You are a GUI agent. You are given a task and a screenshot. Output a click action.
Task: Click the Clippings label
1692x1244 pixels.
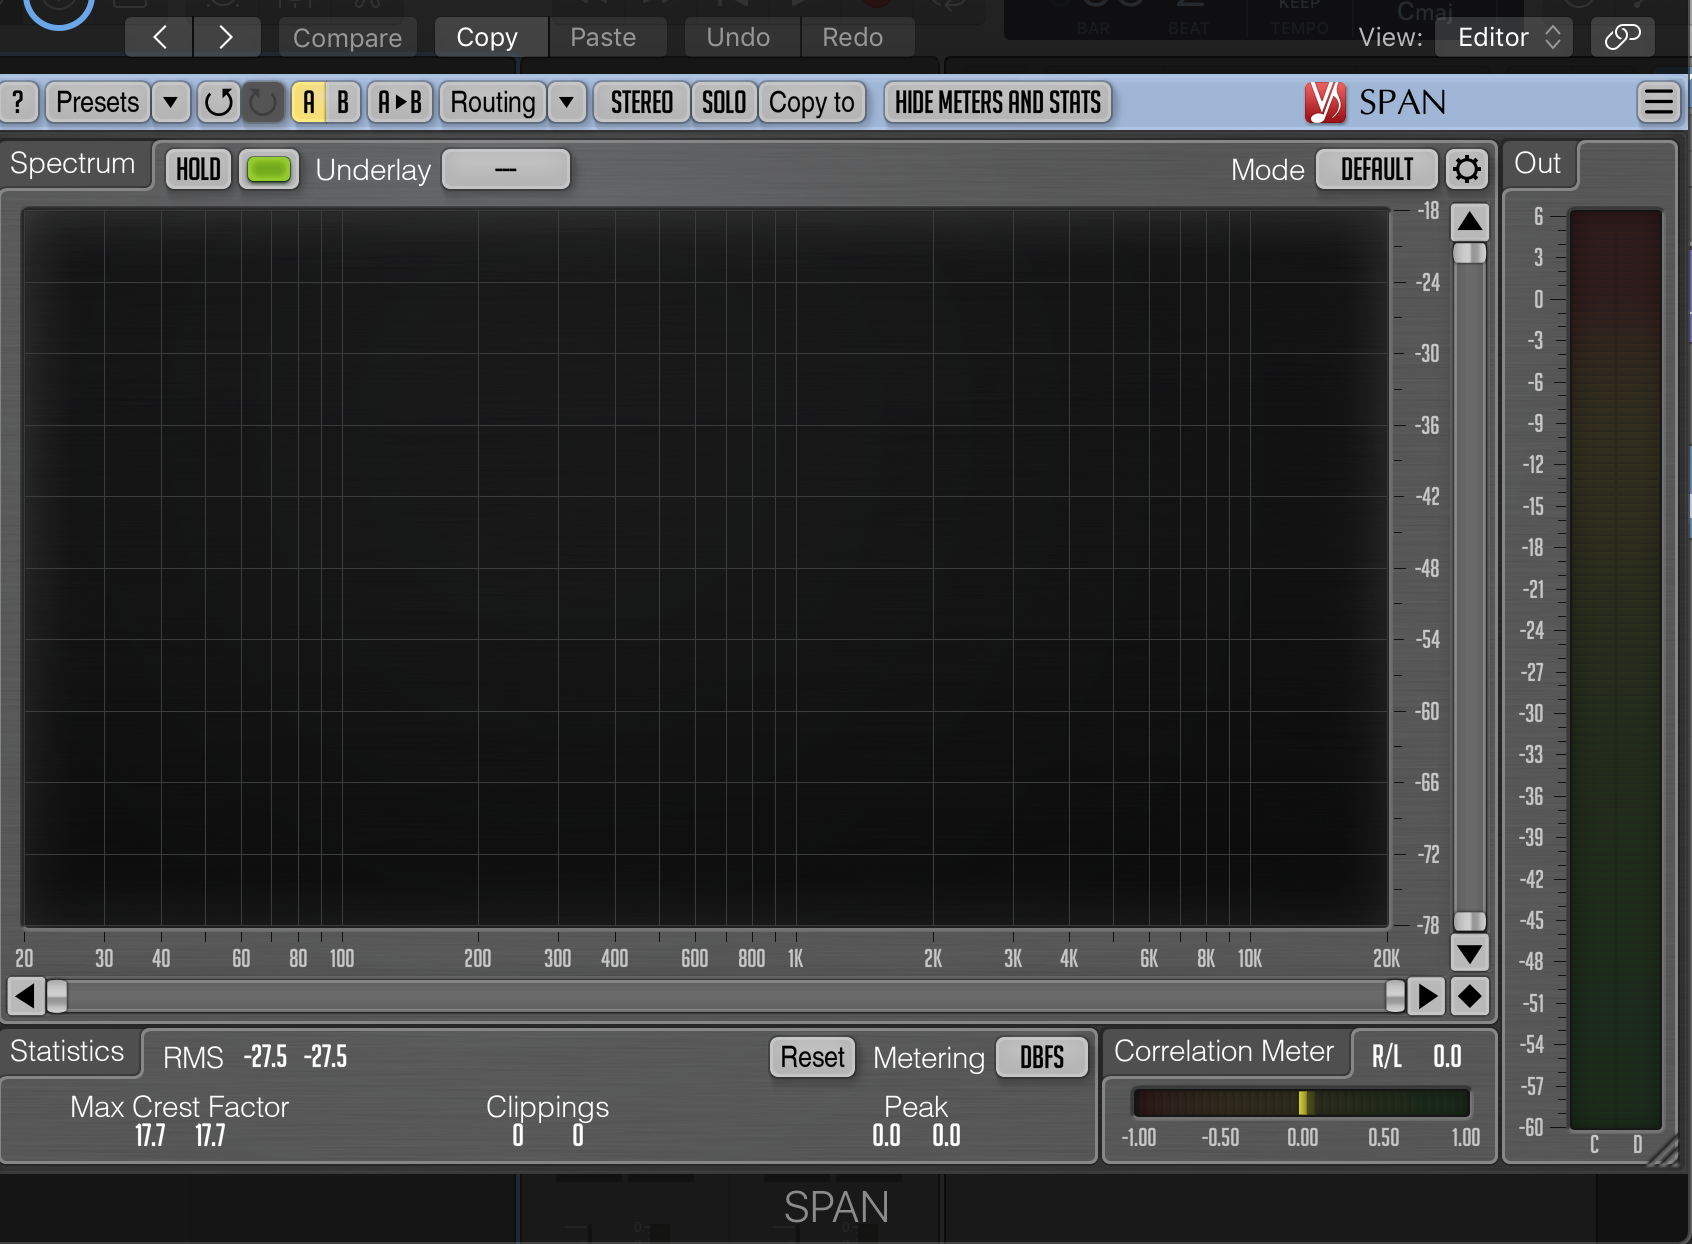(x=547, y=1107)
